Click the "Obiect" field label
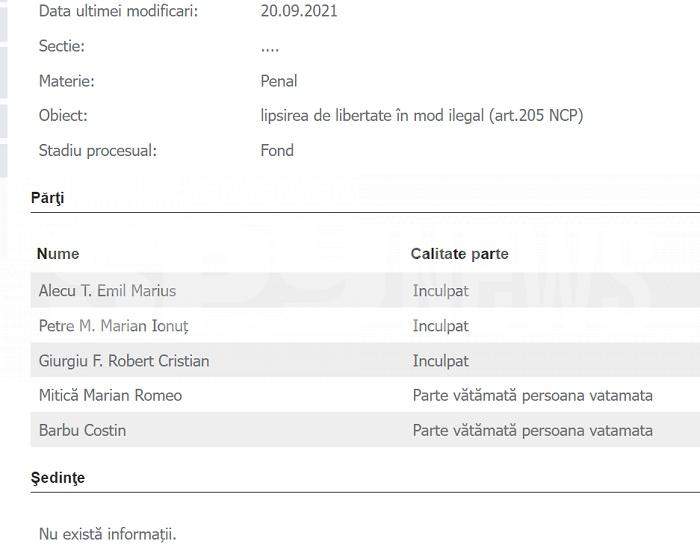 click(x=63, y=116)
